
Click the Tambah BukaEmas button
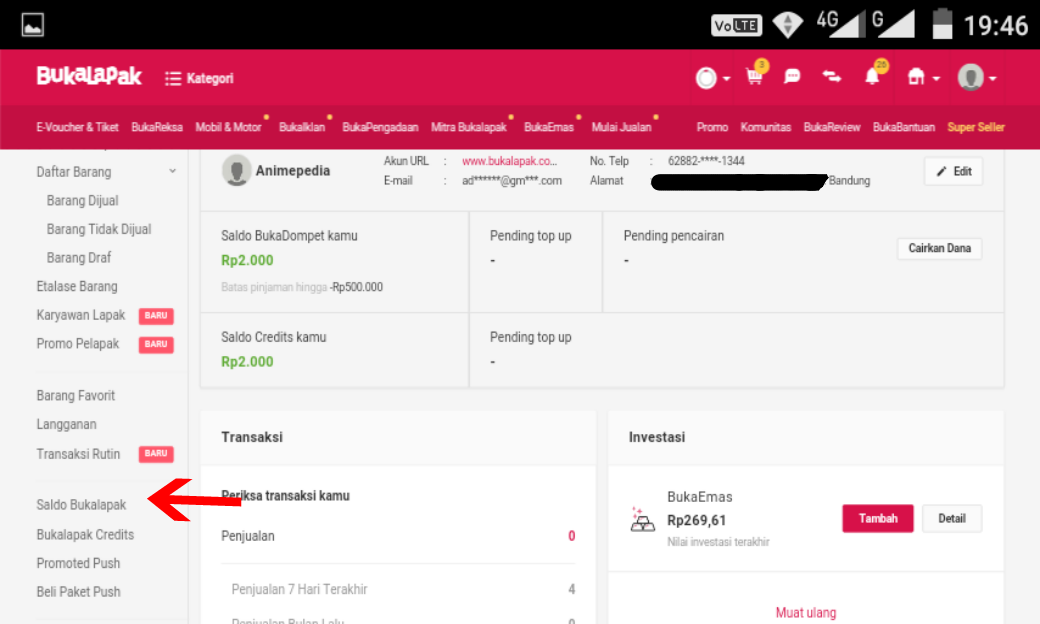(x=878, y=519)
